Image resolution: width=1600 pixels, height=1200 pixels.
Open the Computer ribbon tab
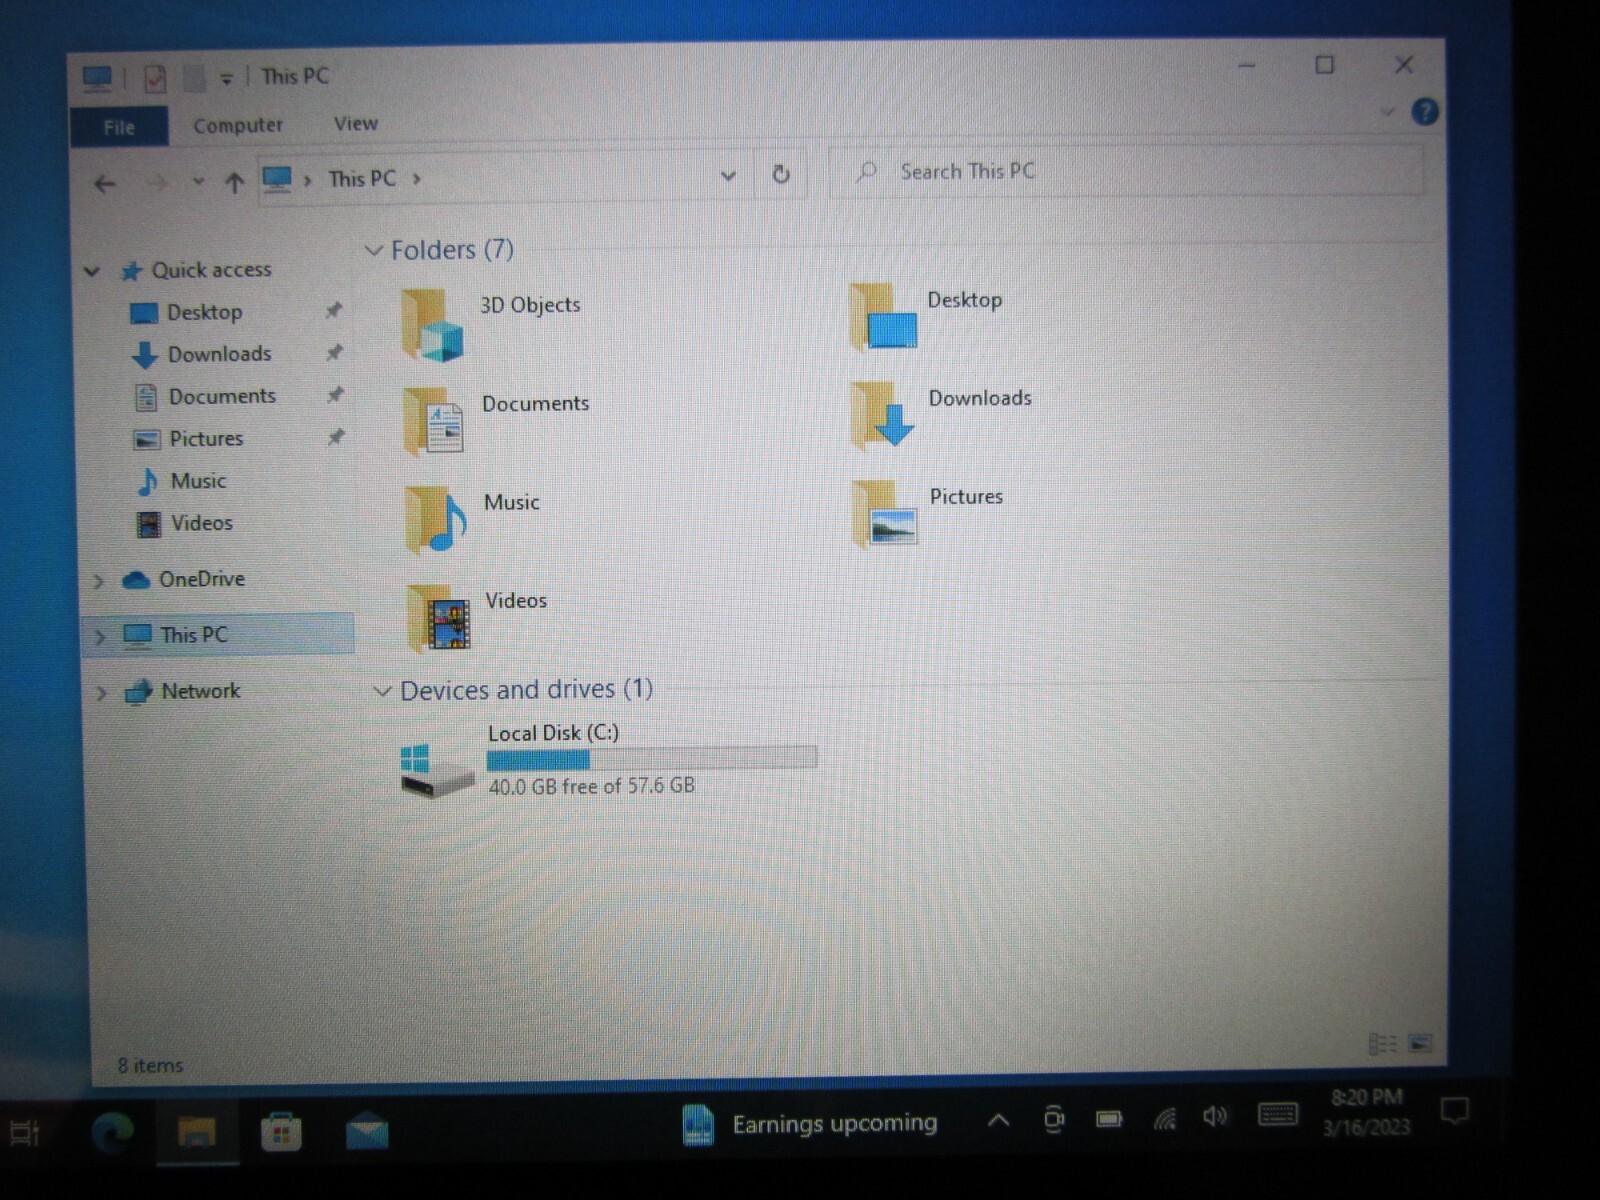pyautogui.click(x=238, y=126)
